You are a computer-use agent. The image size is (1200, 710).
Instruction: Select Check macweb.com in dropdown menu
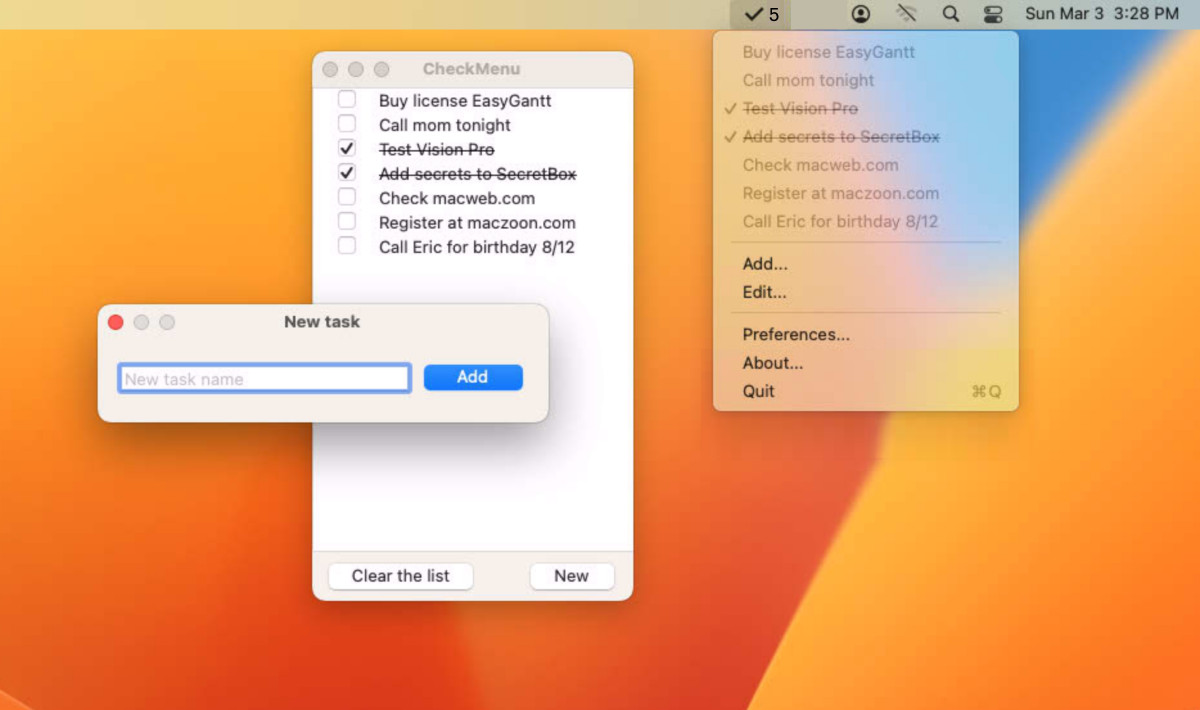pos(866,165)
